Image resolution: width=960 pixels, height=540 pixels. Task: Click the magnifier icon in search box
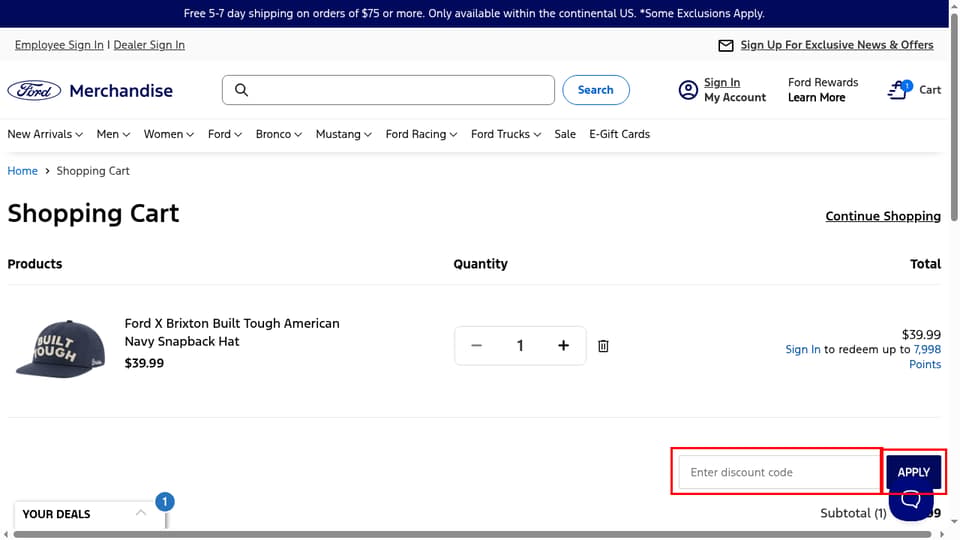tap(241, 90)
